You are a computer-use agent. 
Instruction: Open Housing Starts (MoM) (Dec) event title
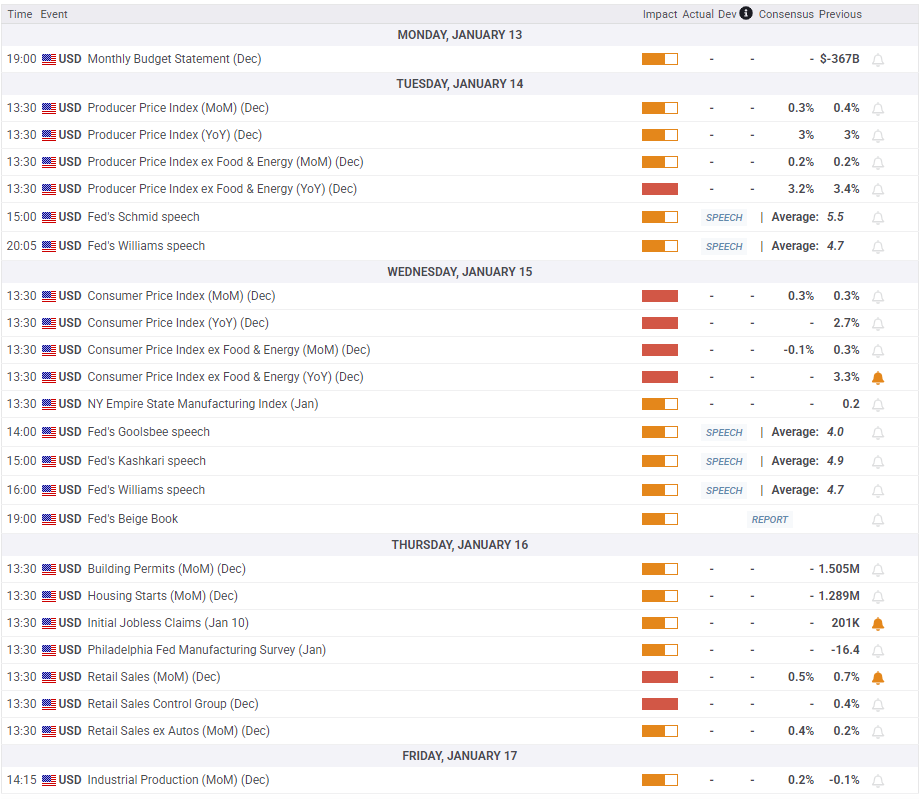coord(163,596)
